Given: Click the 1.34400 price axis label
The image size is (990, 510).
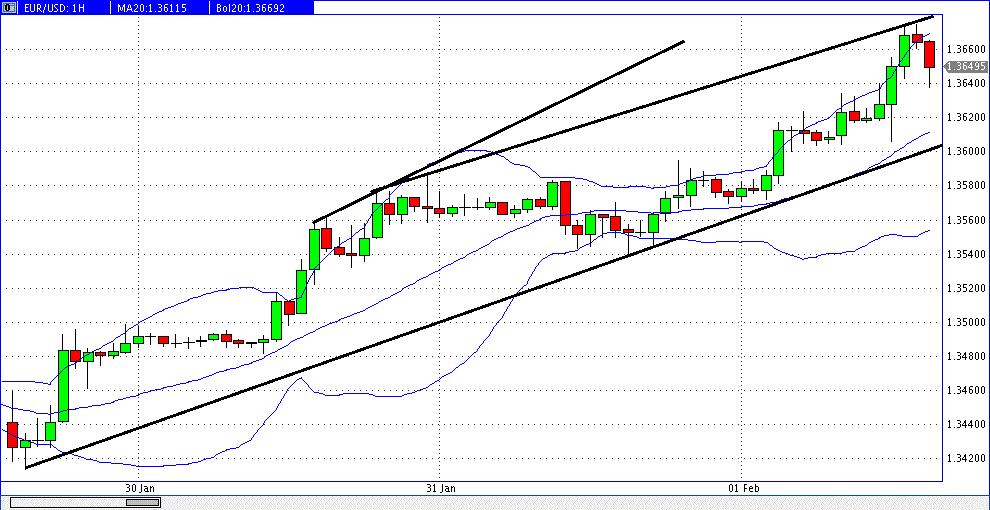Looking at the screenshot, I should pyautogui.click(x=967, y=425).
